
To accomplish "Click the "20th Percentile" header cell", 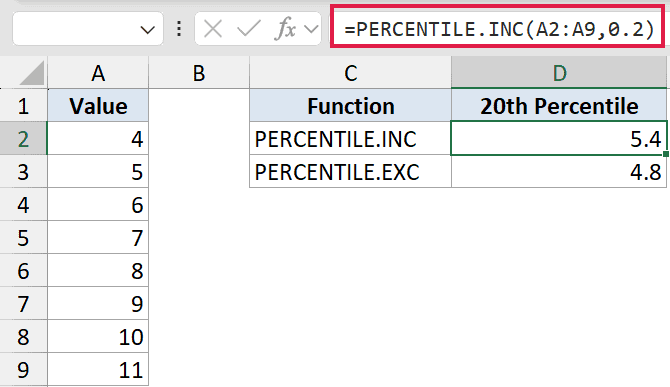I will click(559, 106).
